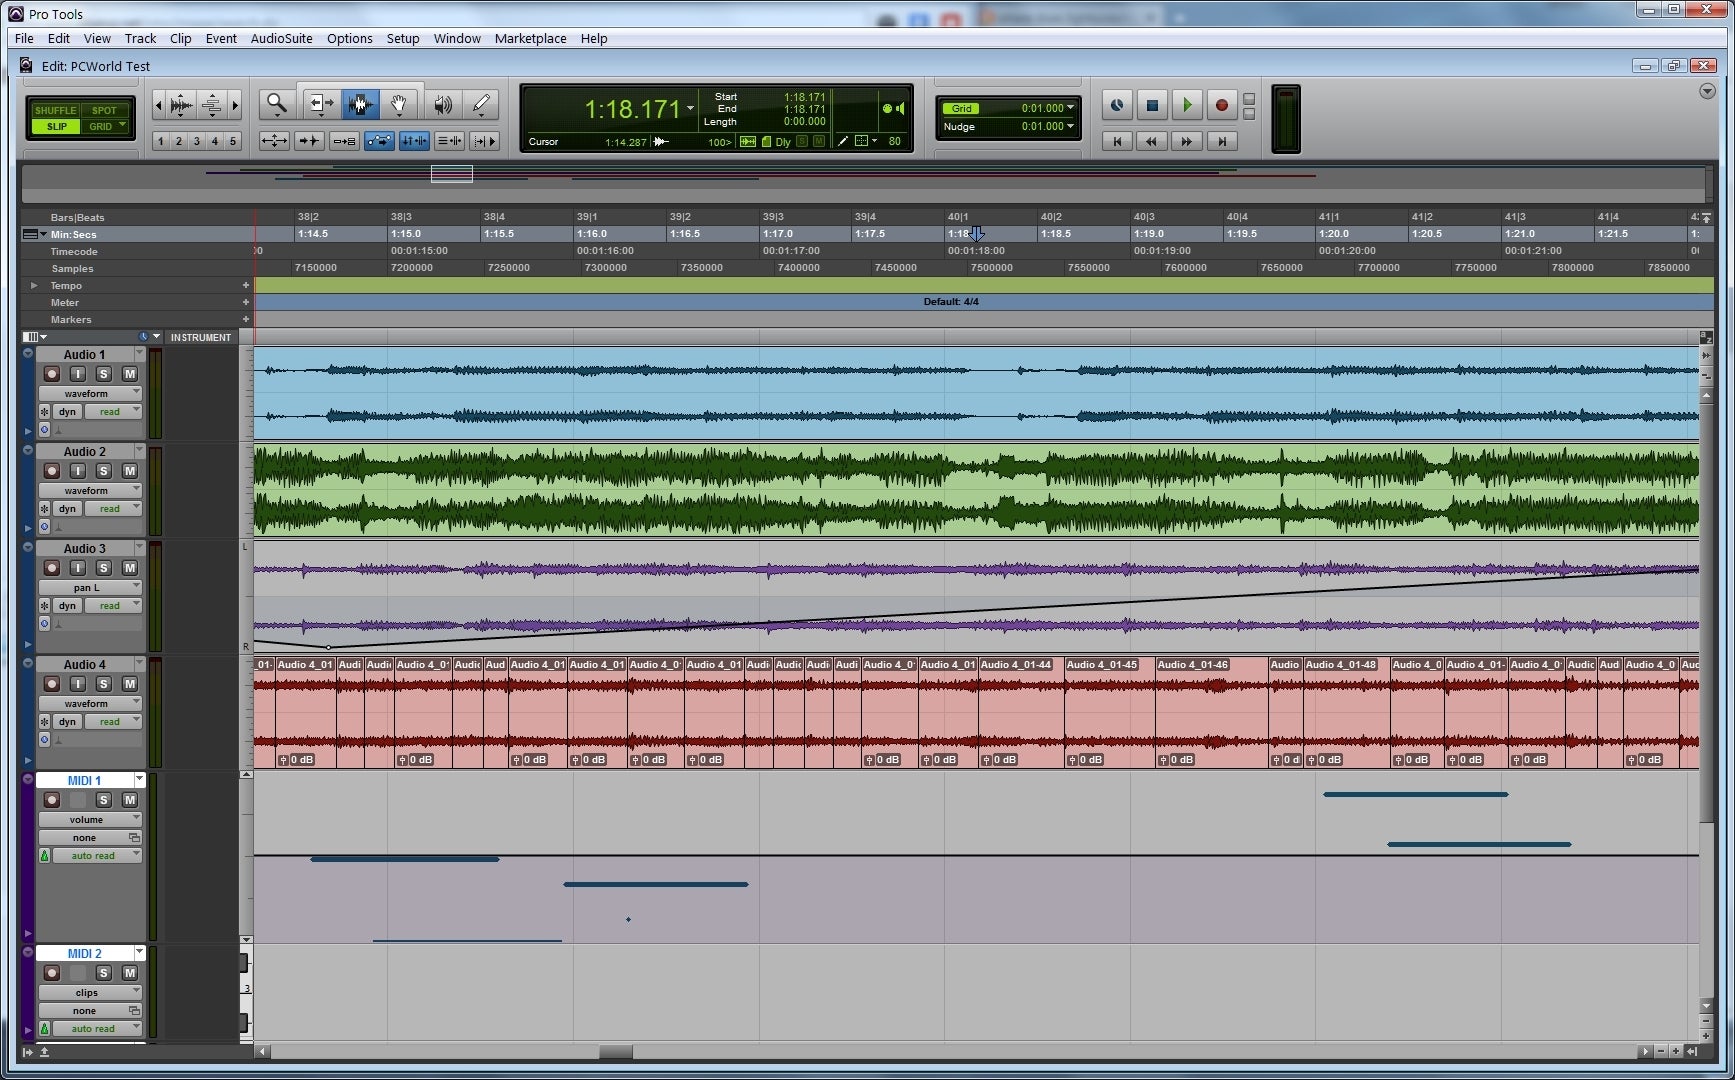Viewport: 1735px width, 1080px height.
Task: Click the universe view framed region
Action: point(451,174)
